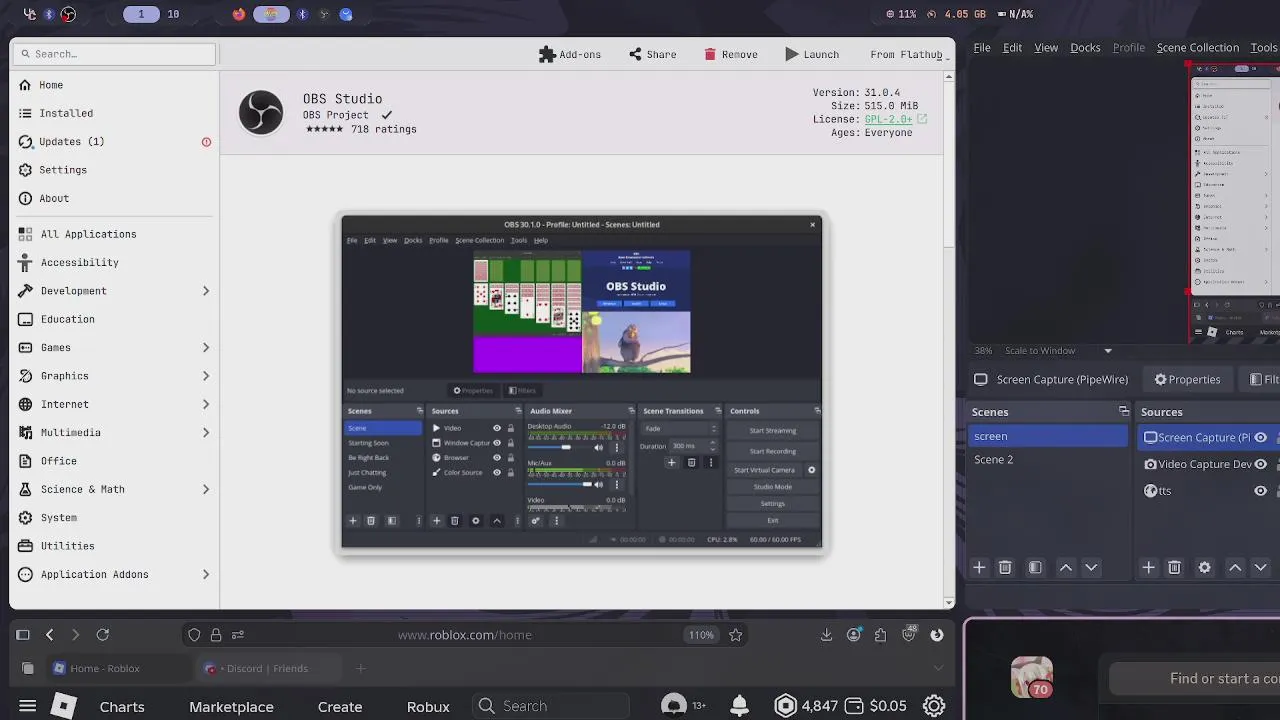Viewport: 1280px width, 720px height.
Task: Move the selected scene down
Action: click(x=1091, y=568)
